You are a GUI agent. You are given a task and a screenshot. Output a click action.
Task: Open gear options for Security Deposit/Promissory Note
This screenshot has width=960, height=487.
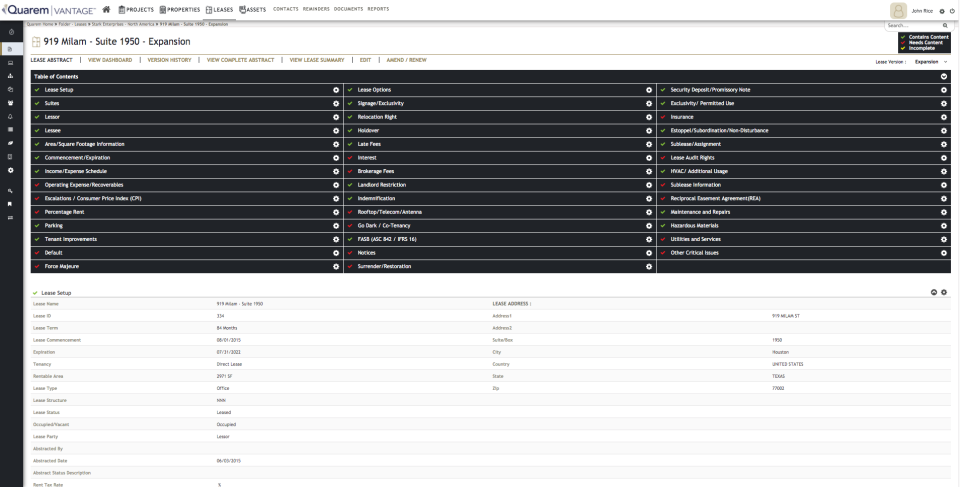(x=943, y=90)
